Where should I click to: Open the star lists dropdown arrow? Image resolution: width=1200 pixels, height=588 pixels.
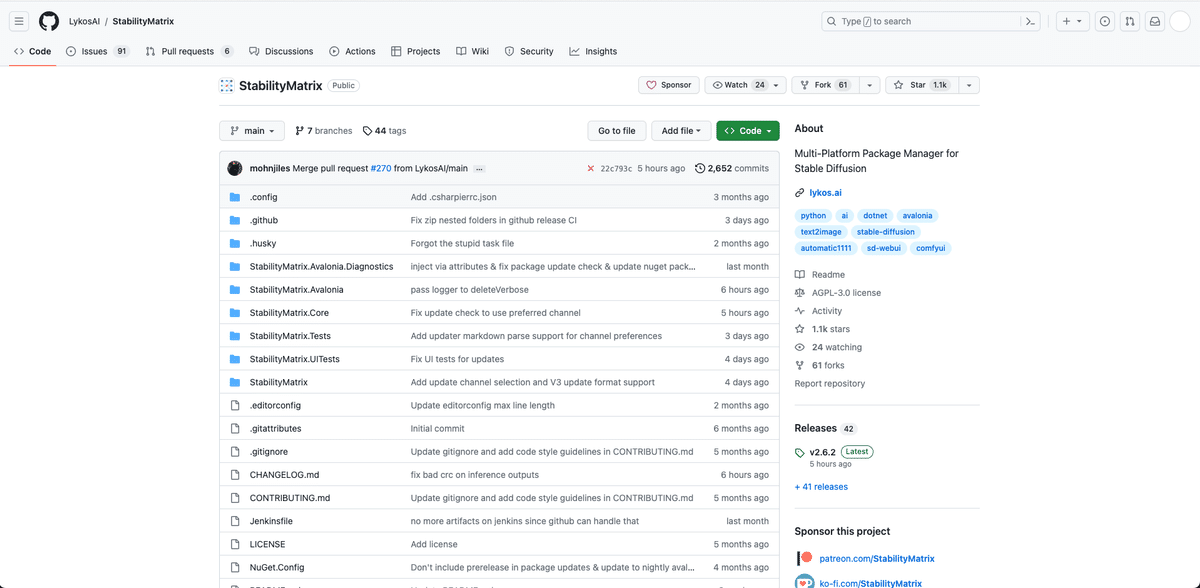(967, 85)
